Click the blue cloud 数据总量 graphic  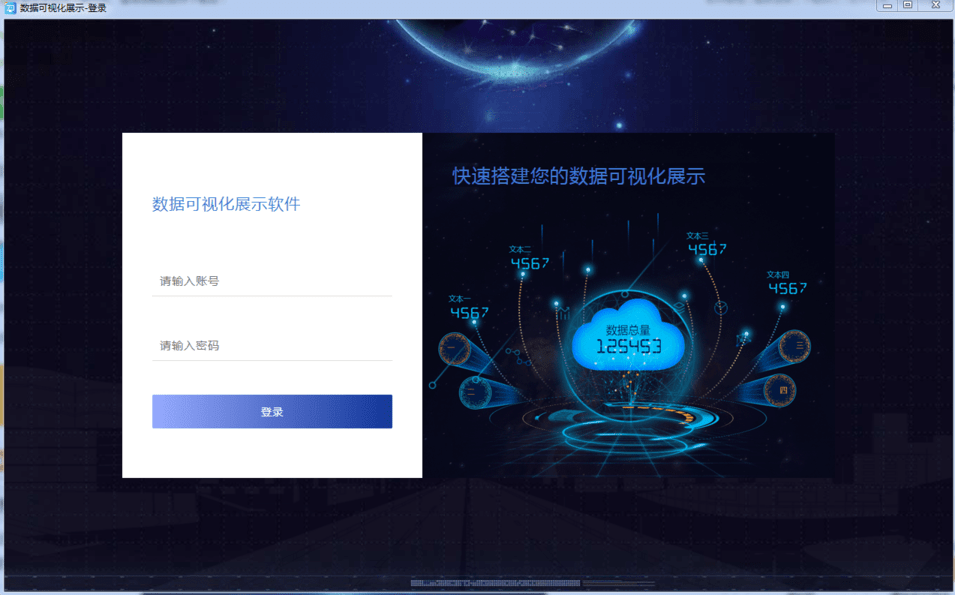(x=628, y=336)
